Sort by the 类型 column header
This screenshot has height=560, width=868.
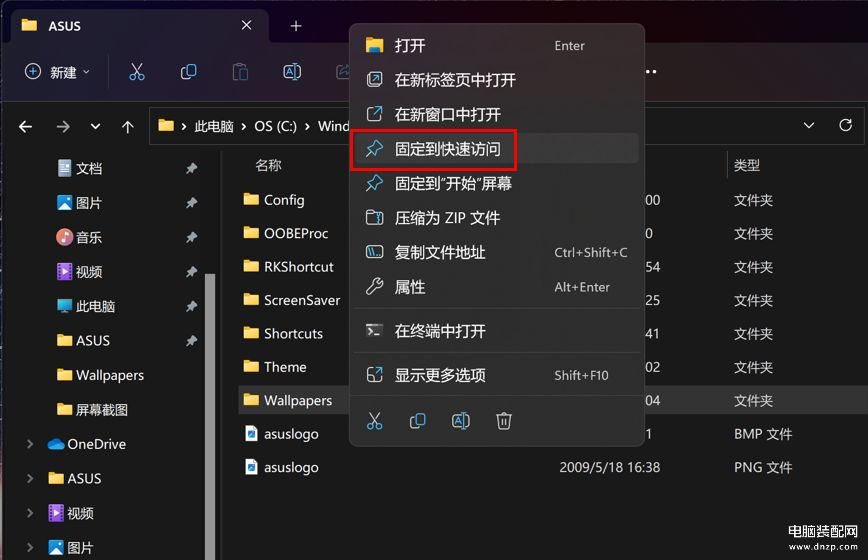click(747, 165)
